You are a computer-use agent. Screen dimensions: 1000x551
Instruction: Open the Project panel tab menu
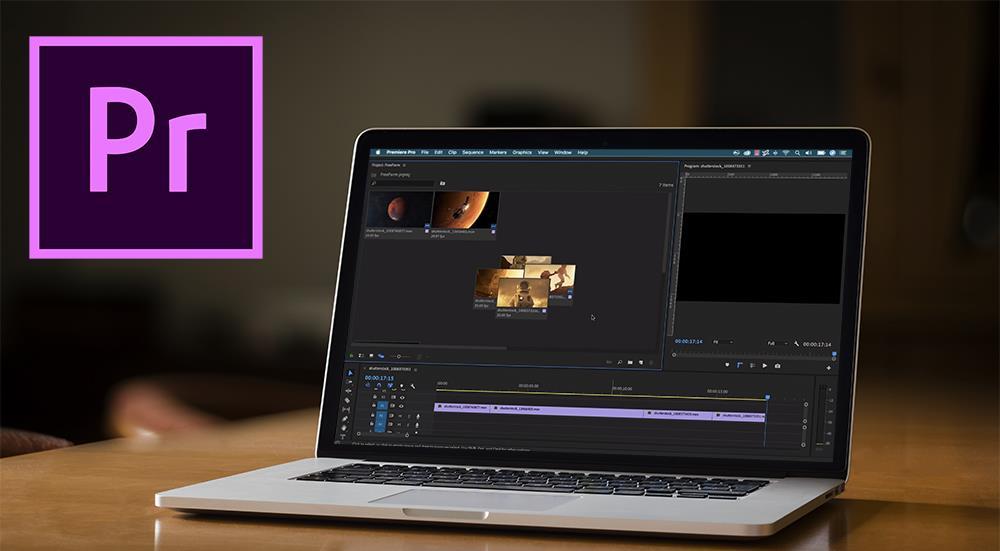point(404,165)
